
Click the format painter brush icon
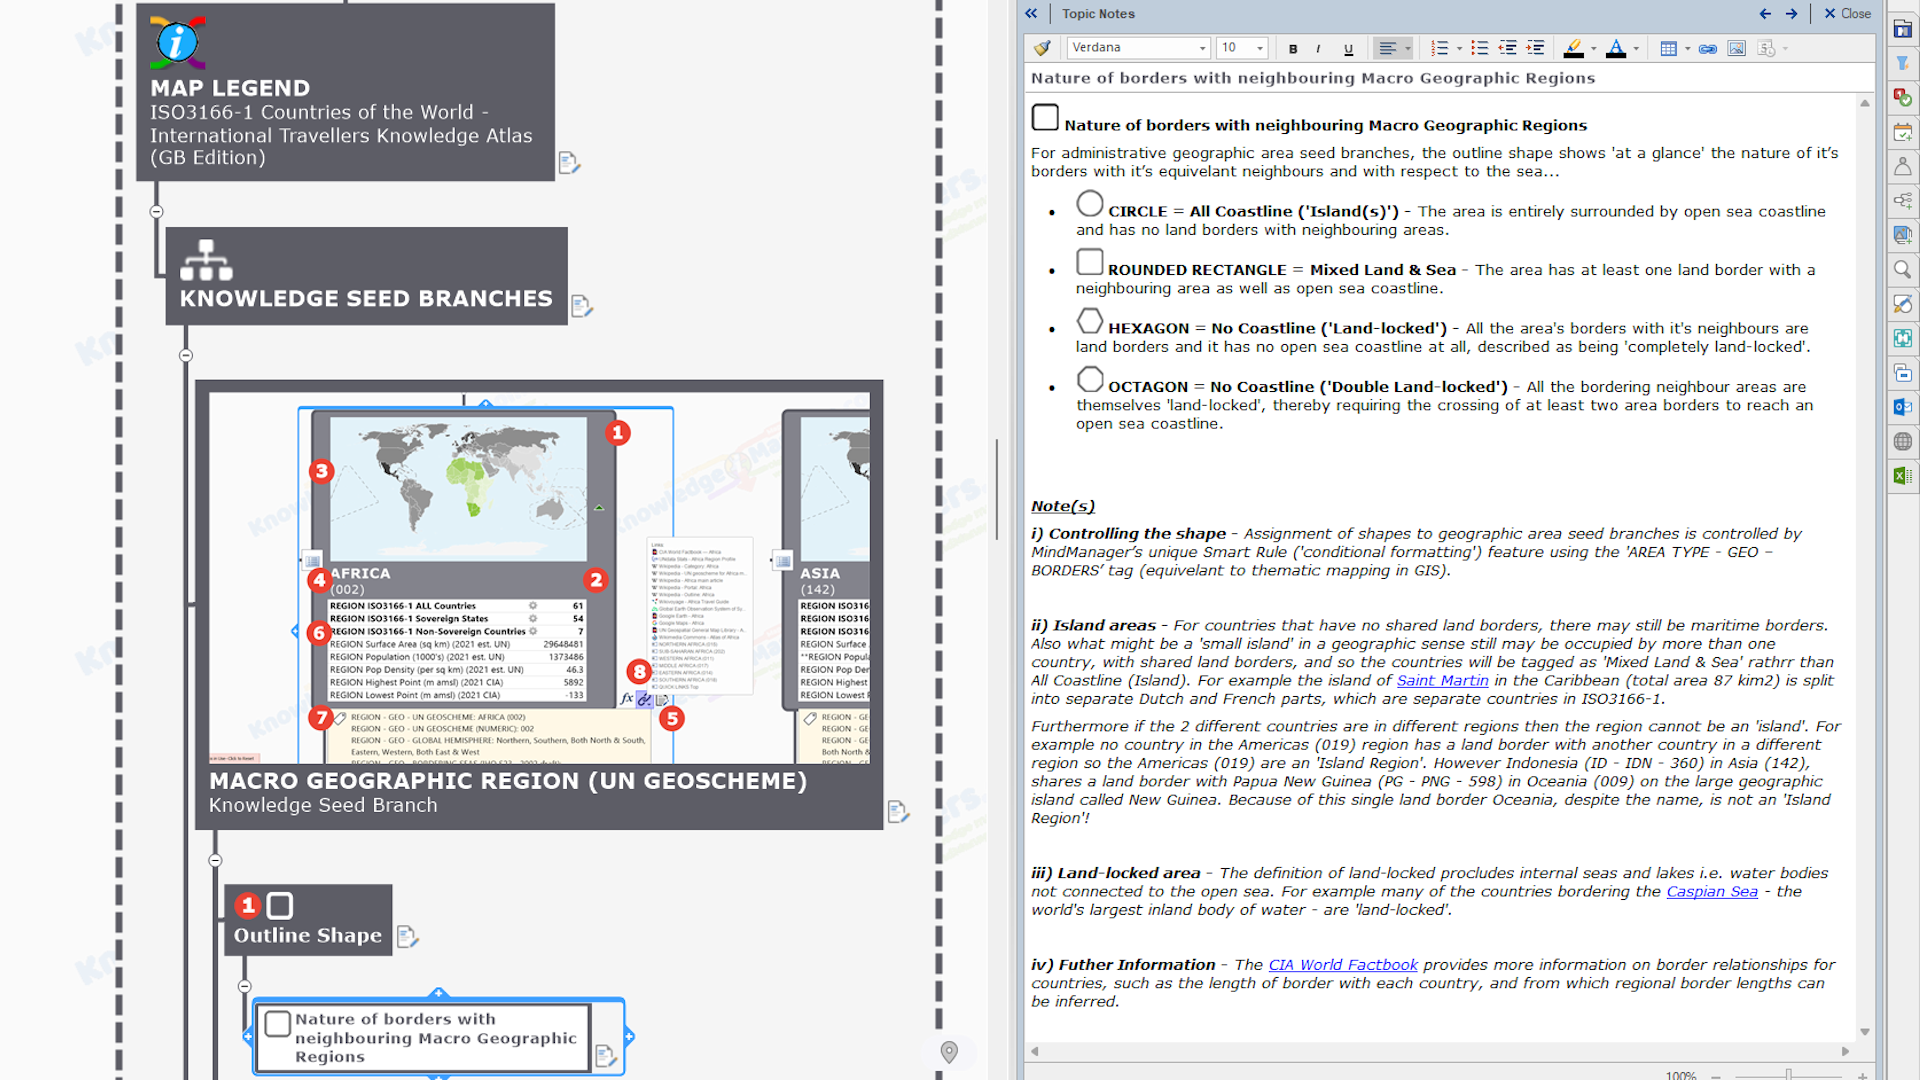click(x=1042, y=48)
